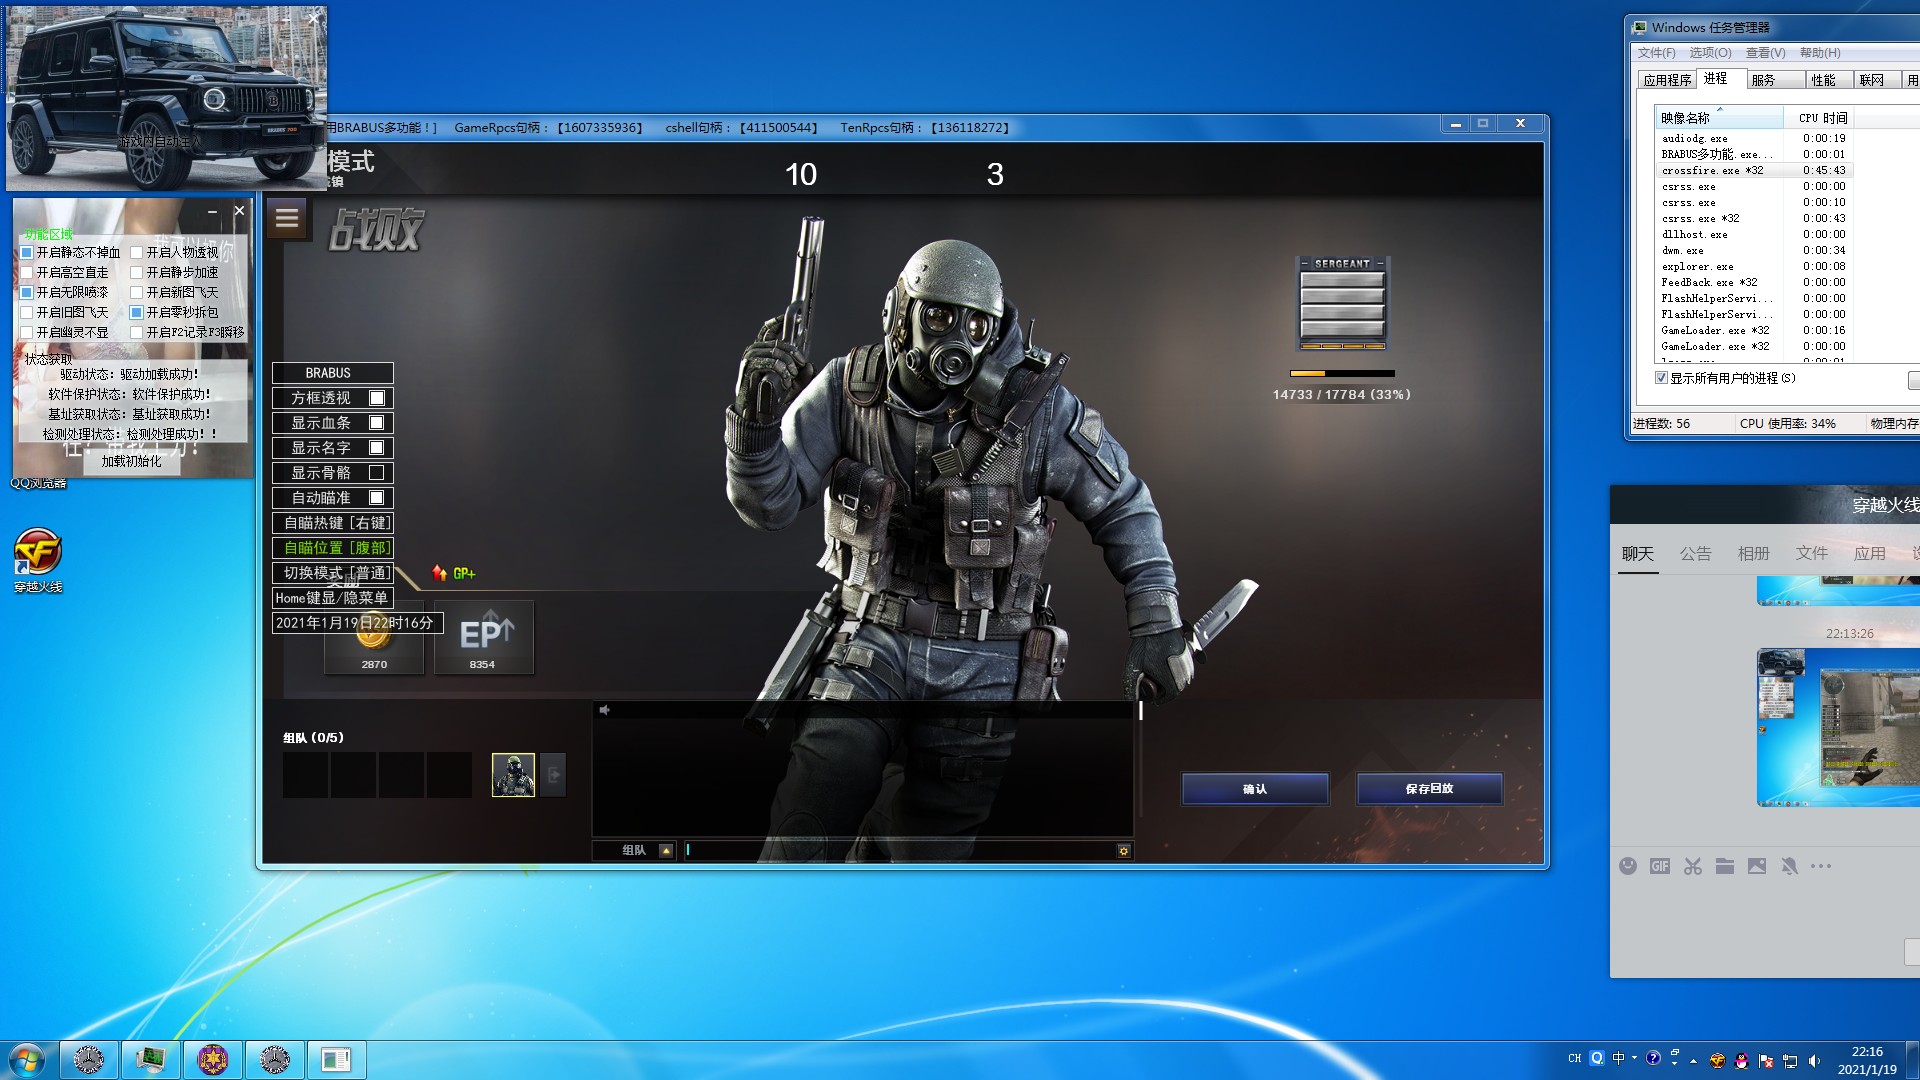Click the 保存回放 button
The image size is (1920, 1080).
[1429, 789]
